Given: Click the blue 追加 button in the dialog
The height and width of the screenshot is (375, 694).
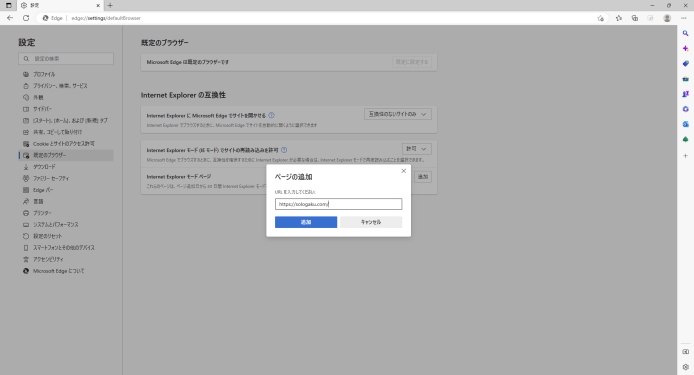Looking at the screenshot, I should point(306,222).
